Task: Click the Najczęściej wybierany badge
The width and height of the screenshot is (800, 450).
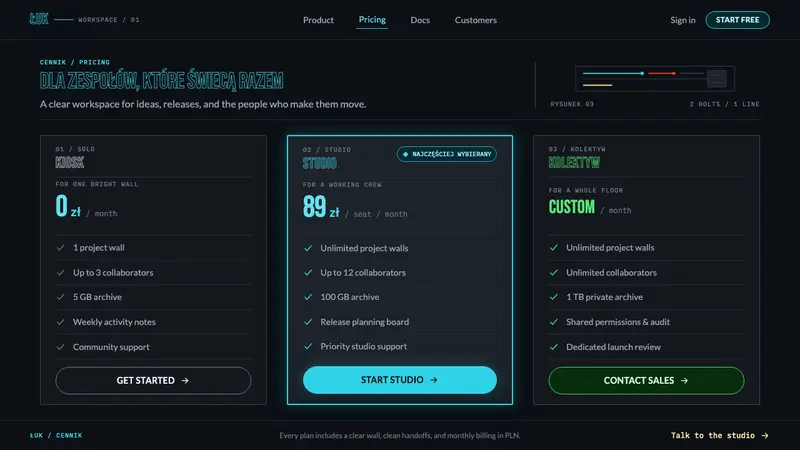Action: (x=446, y=154)
